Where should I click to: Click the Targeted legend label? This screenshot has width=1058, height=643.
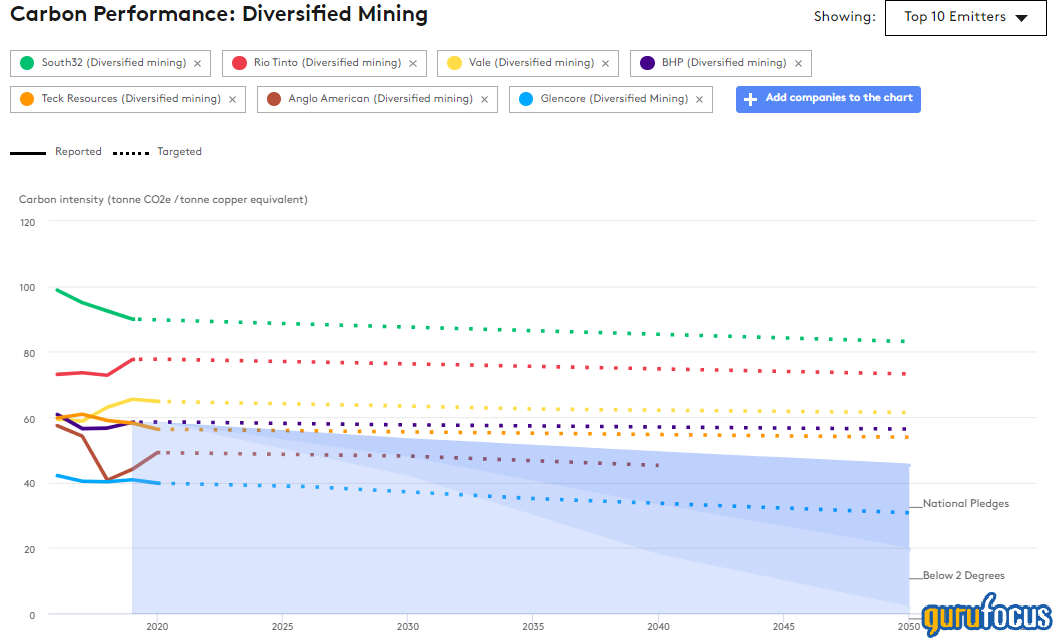pyautogui.click(x=179, y=152)
